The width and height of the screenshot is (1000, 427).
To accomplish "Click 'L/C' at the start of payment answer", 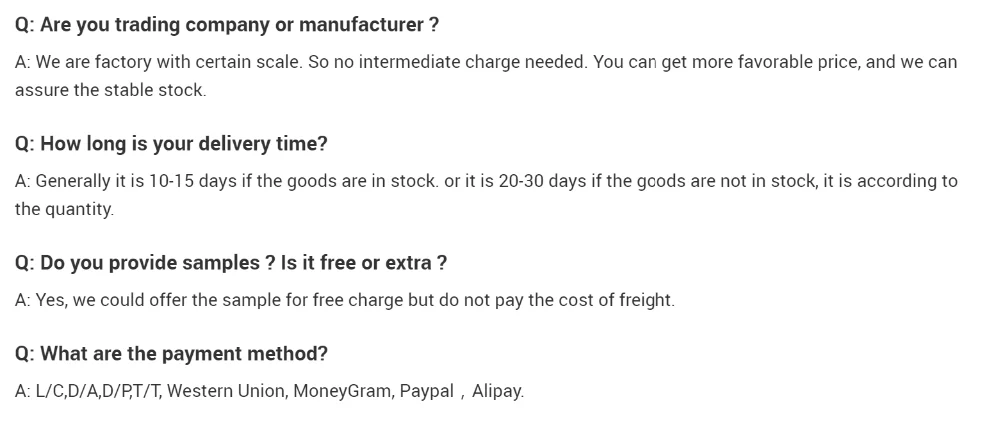I will point(48,391).
